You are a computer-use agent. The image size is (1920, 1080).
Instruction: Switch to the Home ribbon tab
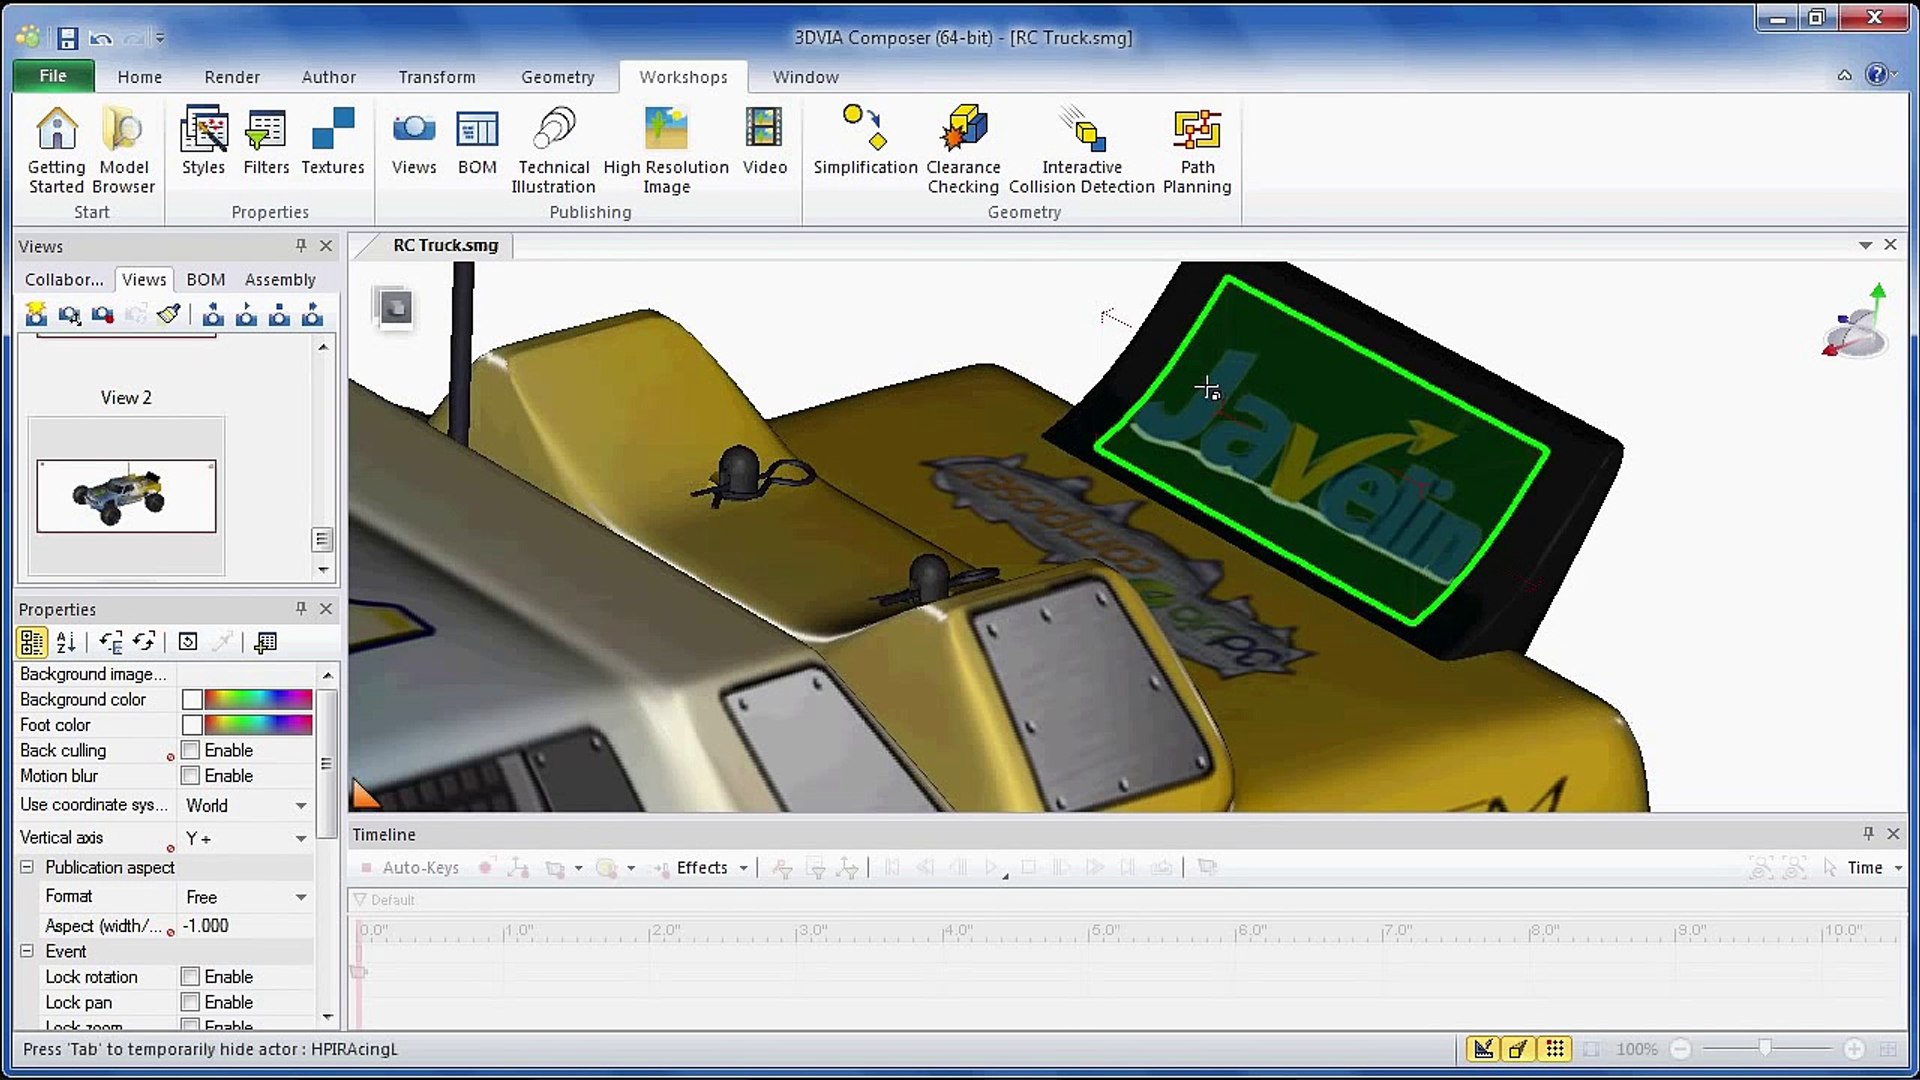point(139,77)
